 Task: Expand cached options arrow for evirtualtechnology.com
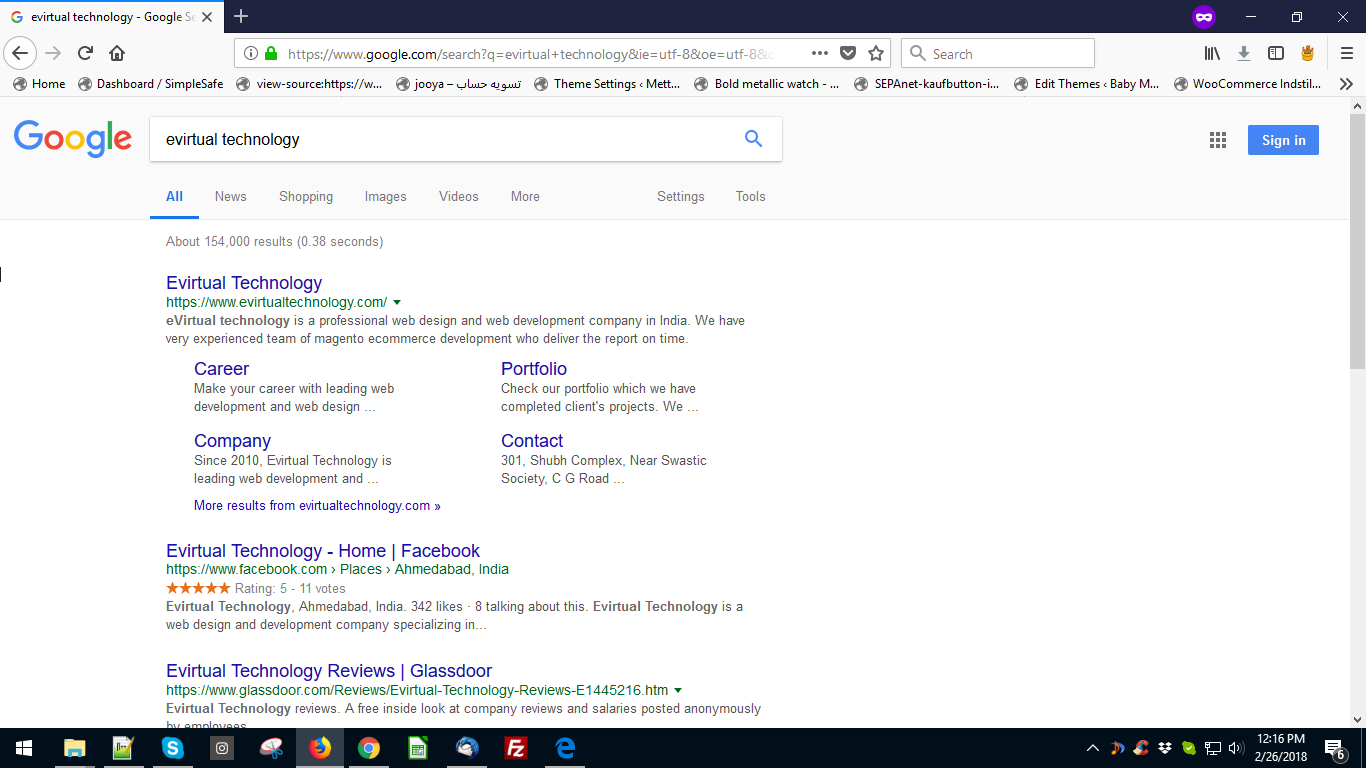pos(397,302)
